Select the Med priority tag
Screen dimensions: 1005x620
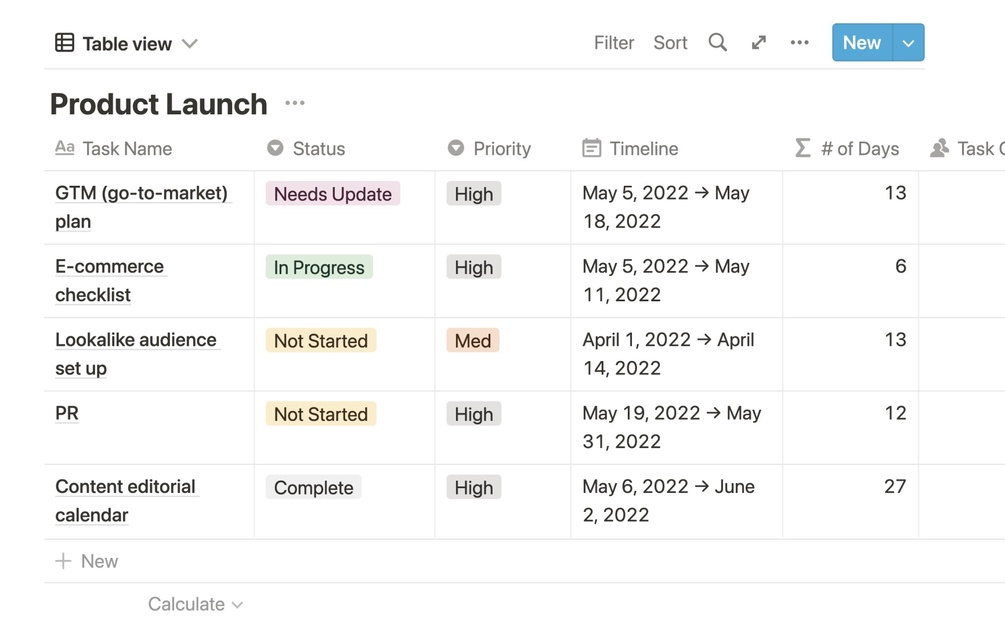tap(472, 341)
